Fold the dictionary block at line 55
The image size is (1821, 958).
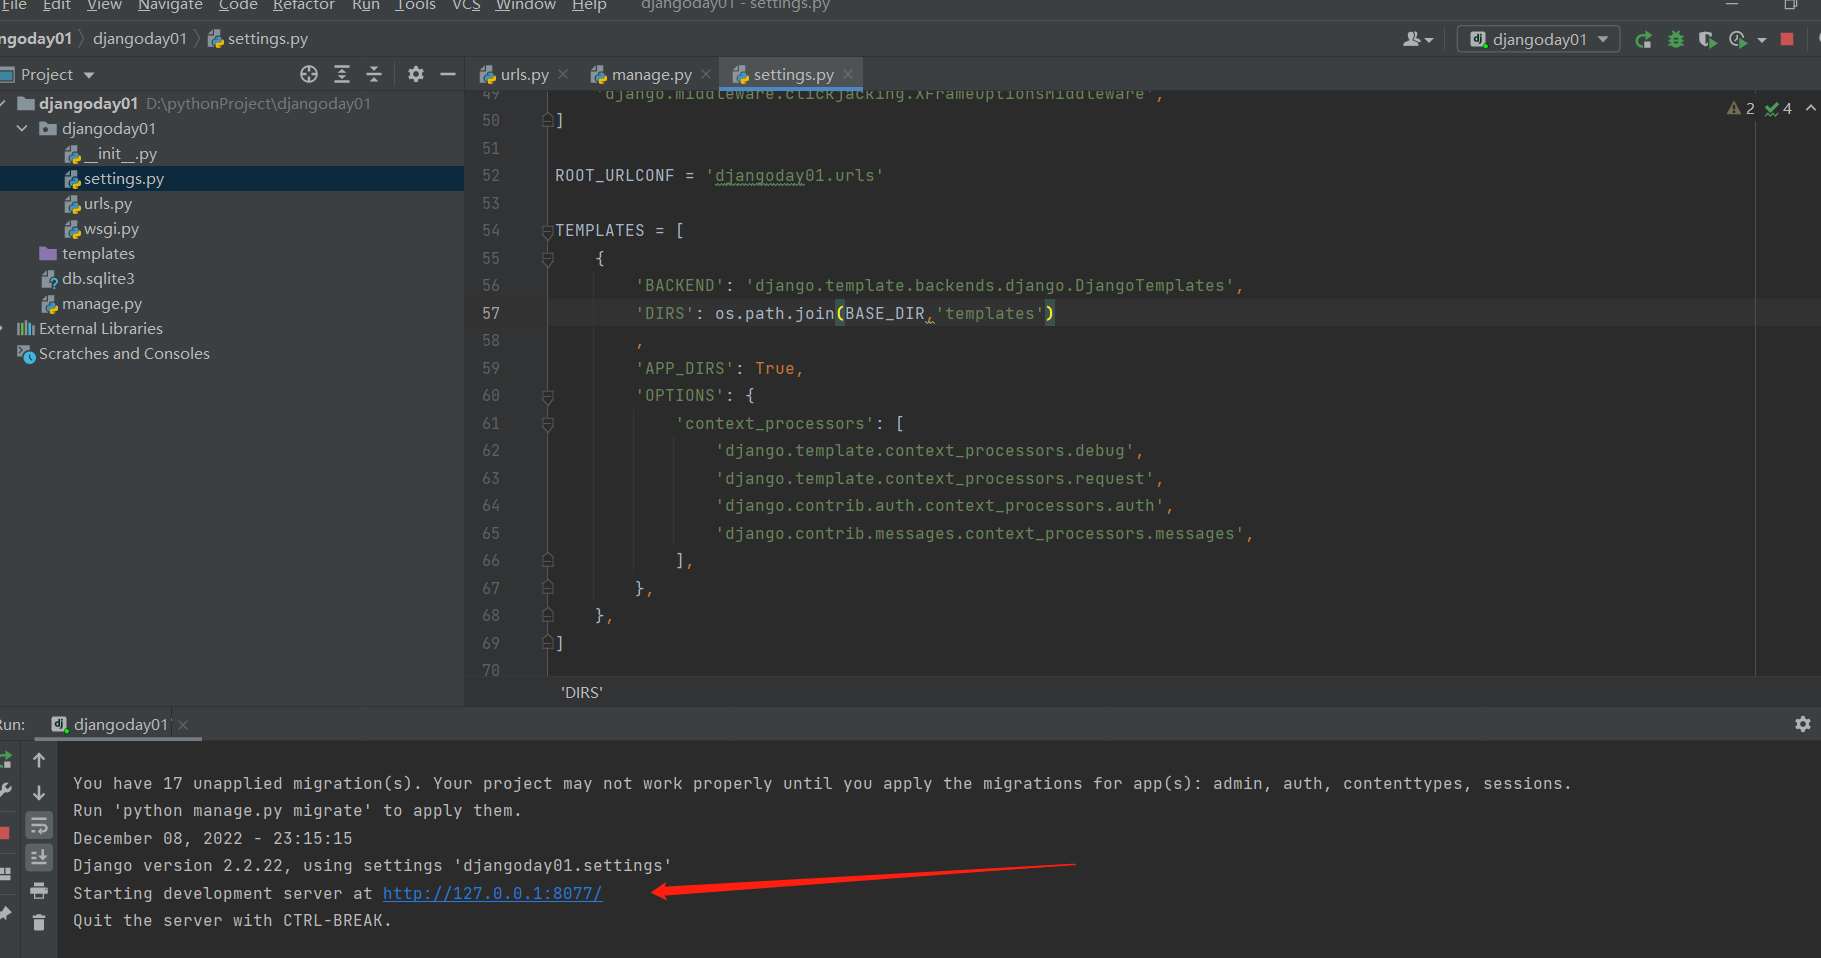[547, 259]
